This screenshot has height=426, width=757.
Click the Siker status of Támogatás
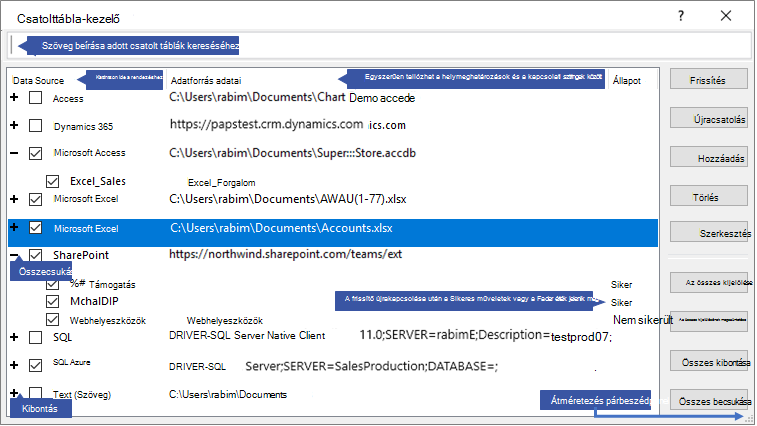pos(621,284)
